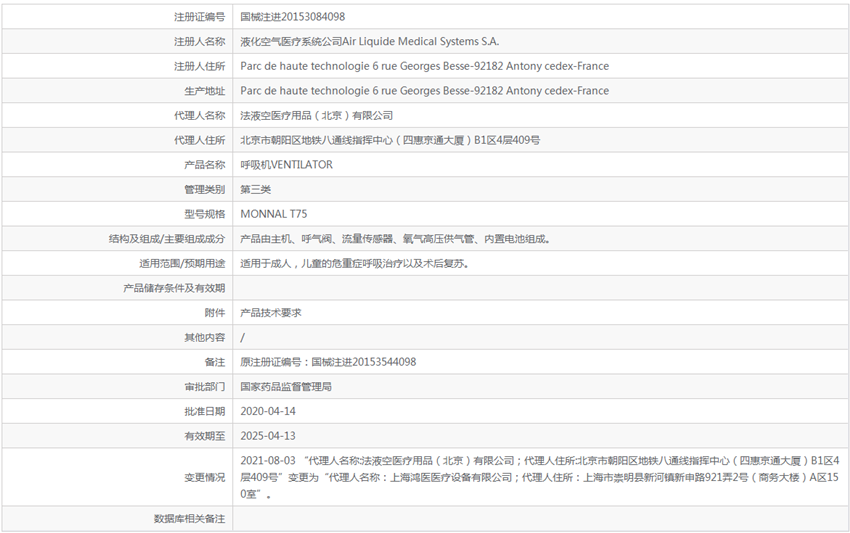The width and height of the screenshot is (850, 533).
Task: Select registrant name Air Liquide Medical Systems S.A.
Action: pyautogui.click(x=421, y=41)
